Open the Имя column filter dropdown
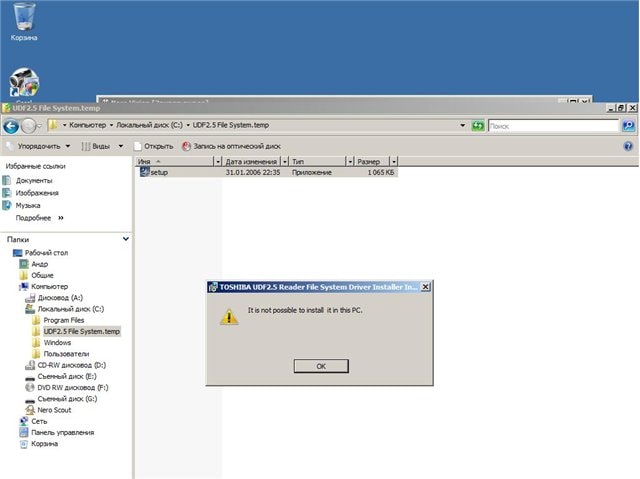Screen dimensions: 640x479 pyautogui.click(x=218, y=162)
